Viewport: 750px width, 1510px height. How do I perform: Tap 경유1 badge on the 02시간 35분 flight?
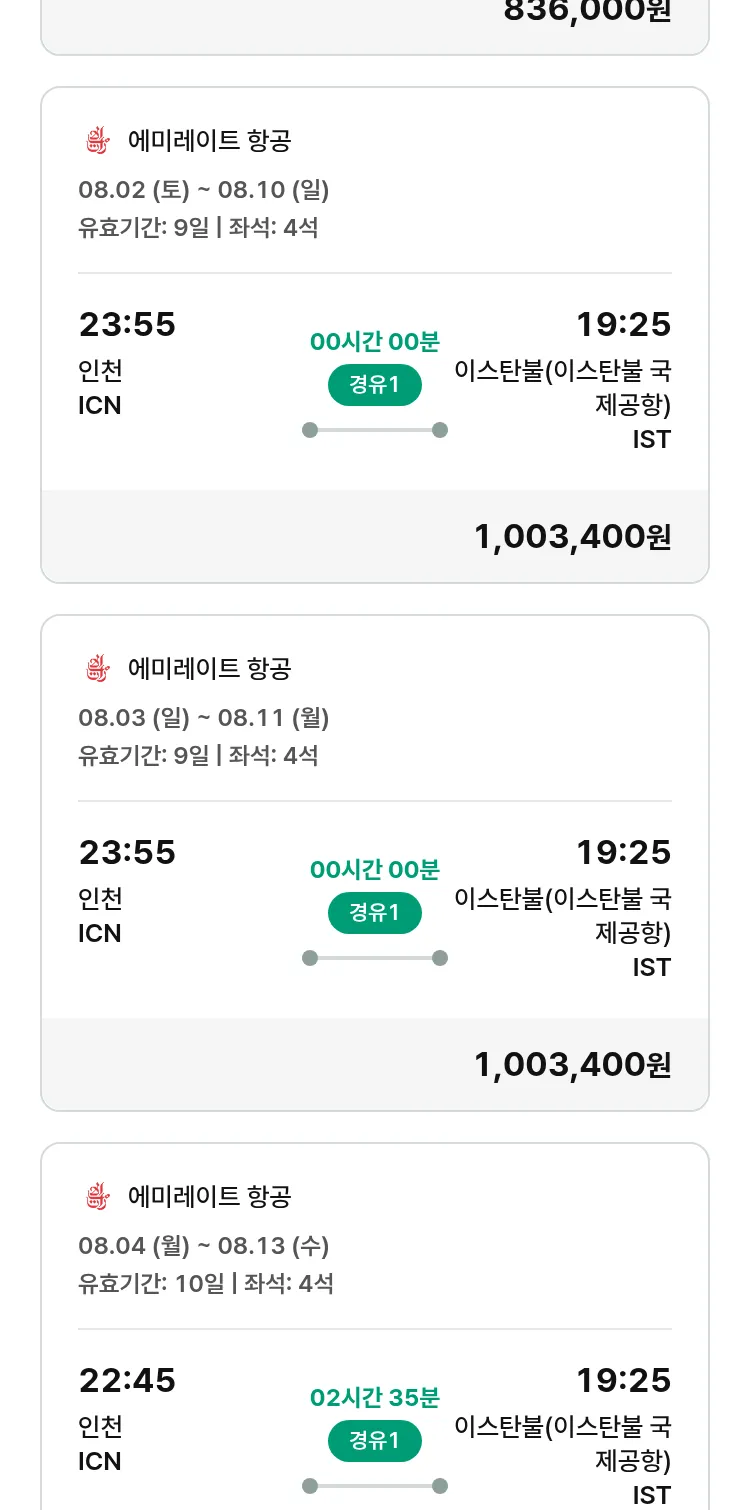[x=374, y=1441]
